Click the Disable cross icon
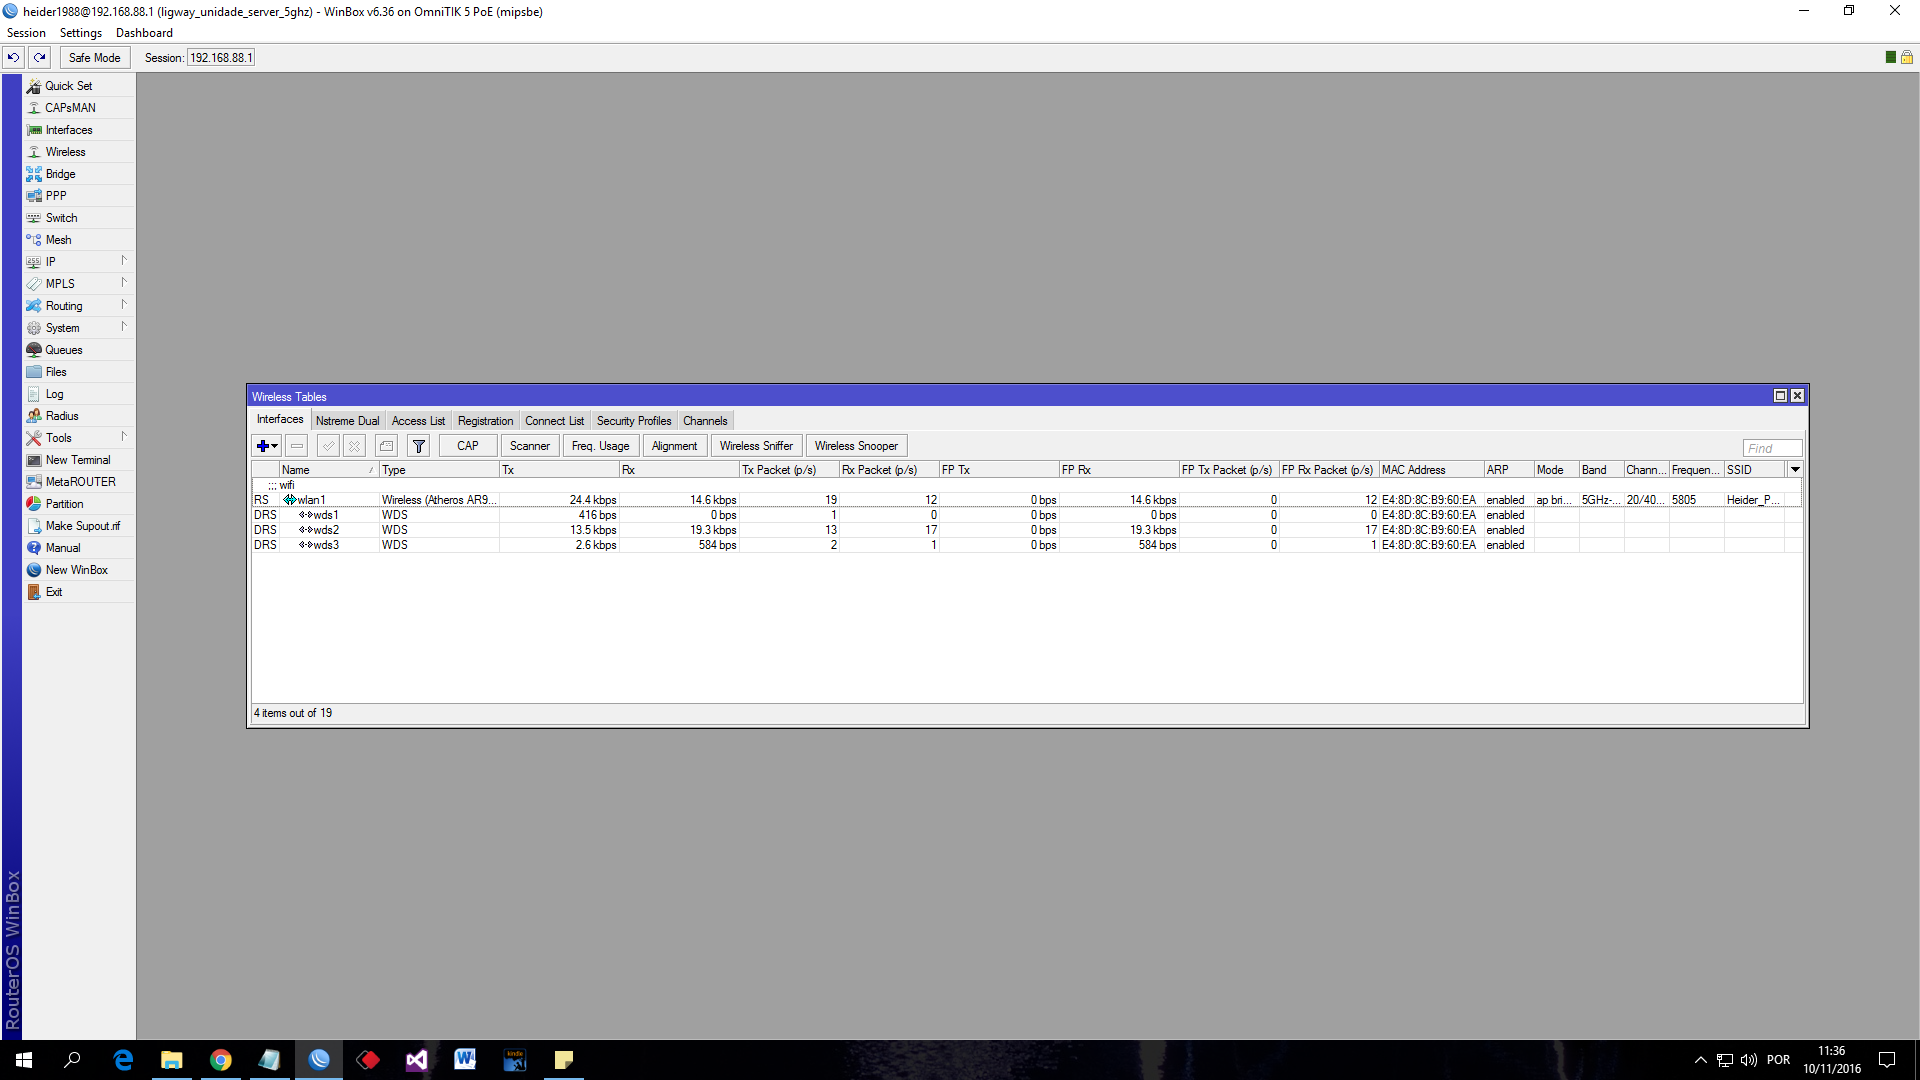Viewport: 1920px width, 1080px height. (354, 446)
